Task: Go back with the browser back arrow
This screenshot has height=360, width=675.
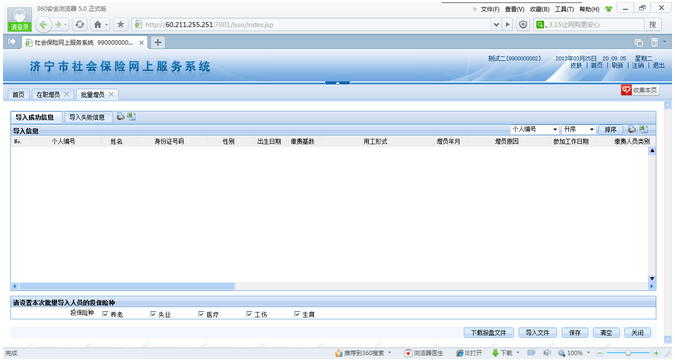Action: pos(43,25)
